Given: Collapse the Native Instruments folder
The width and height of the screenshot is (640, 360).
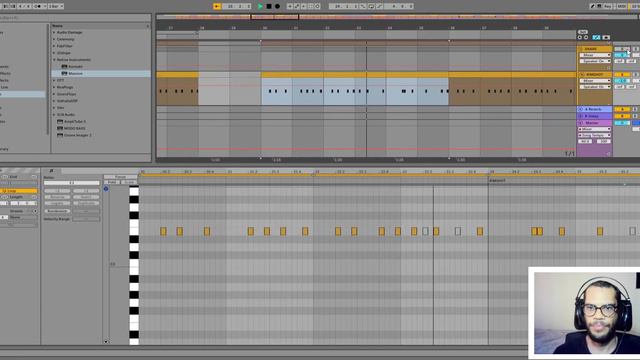Looking at the screenshot, I should [x=54, y=60].
